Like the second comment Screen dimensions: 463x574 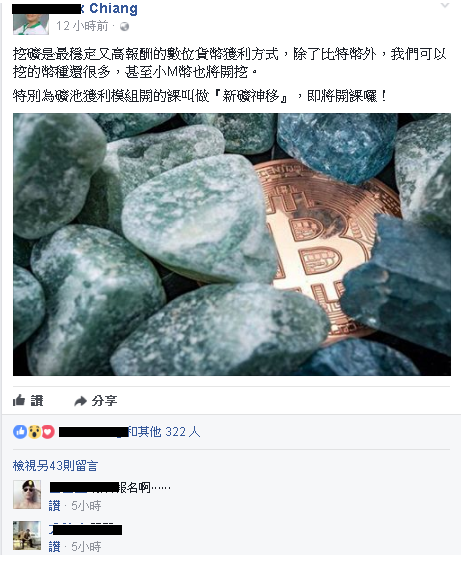pos(54,547)
